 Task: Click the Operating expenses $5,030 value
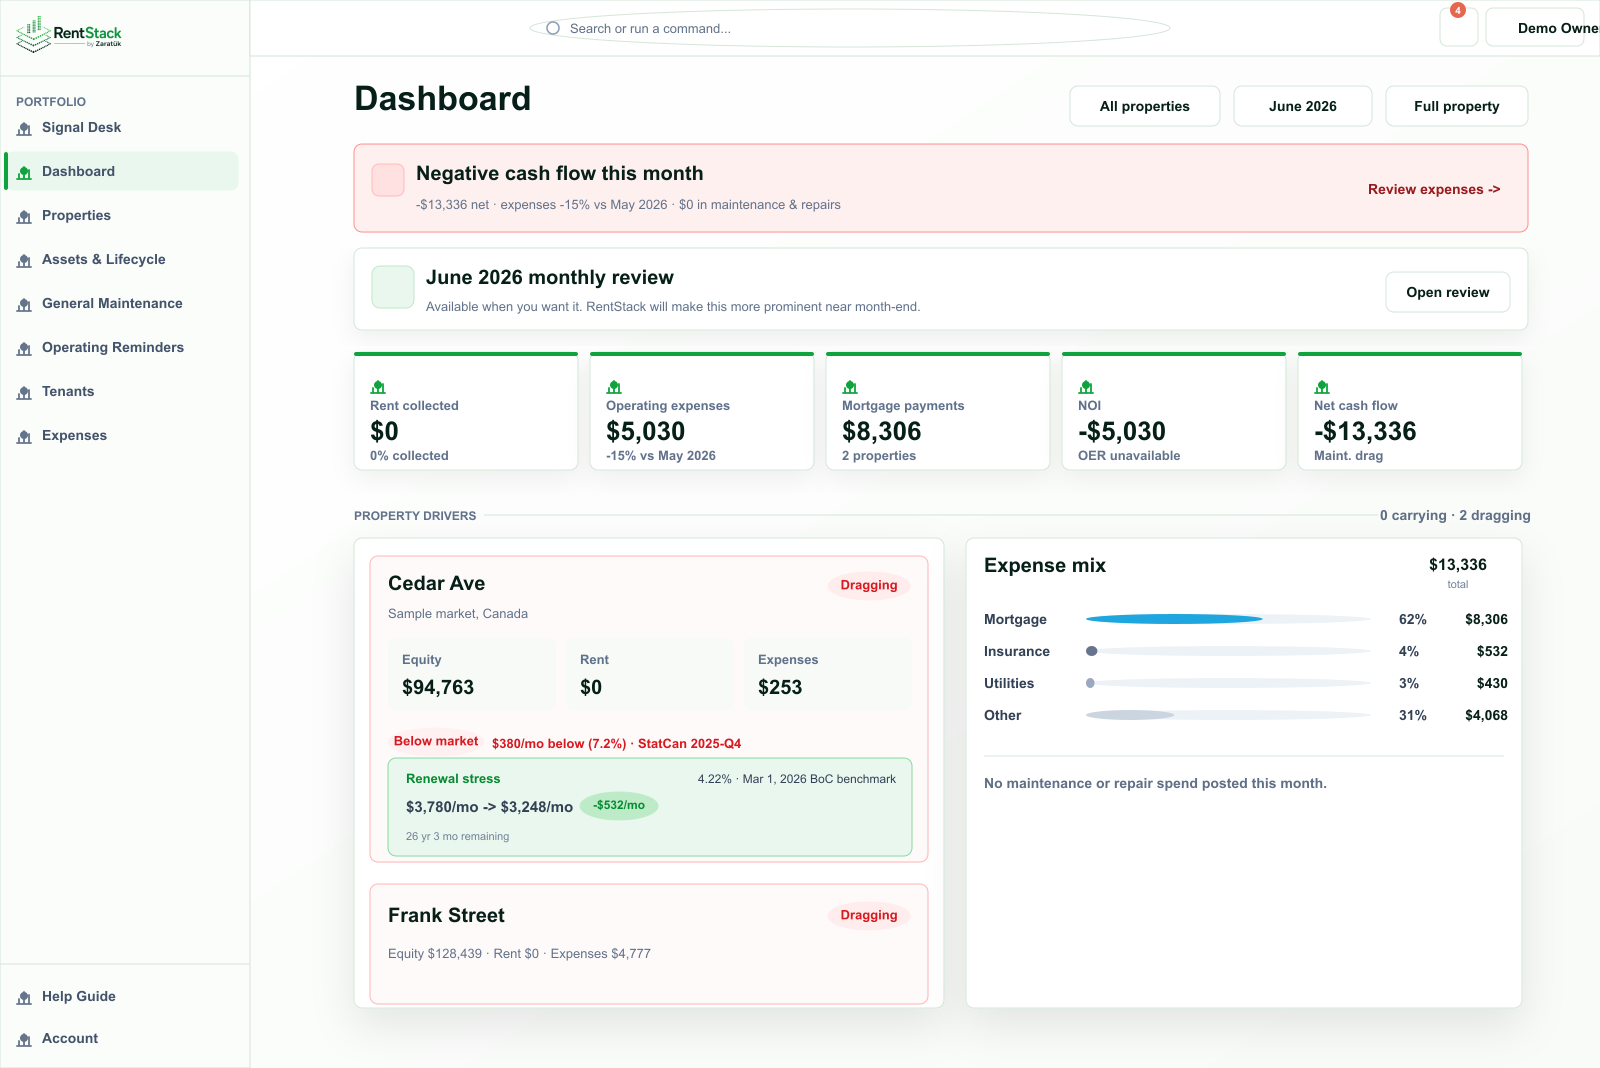click(646, 431)
